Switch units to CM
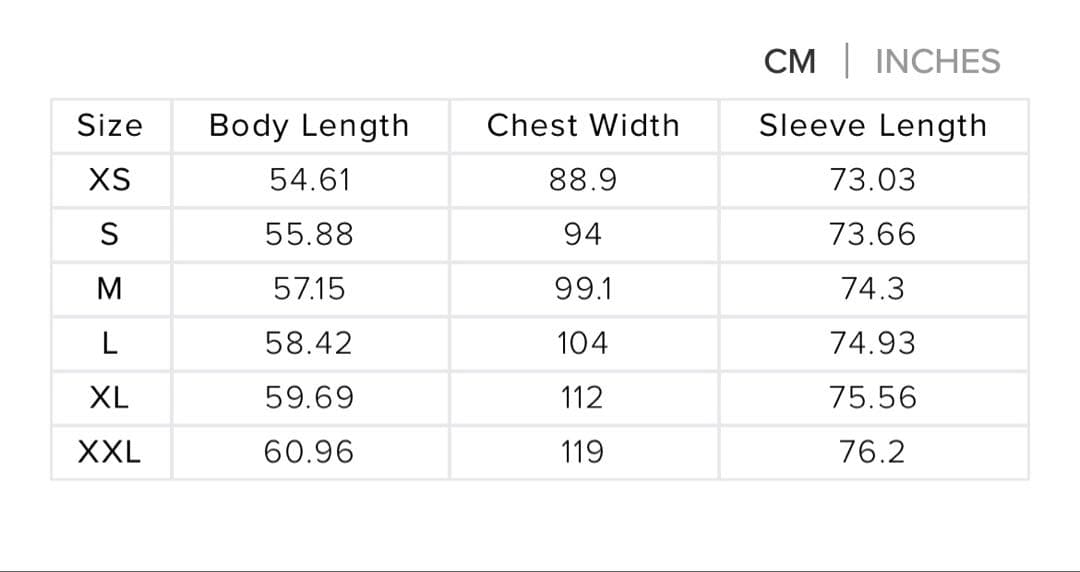The height and width of the screenshot is (572, 1080). click(x=790, y=62)
